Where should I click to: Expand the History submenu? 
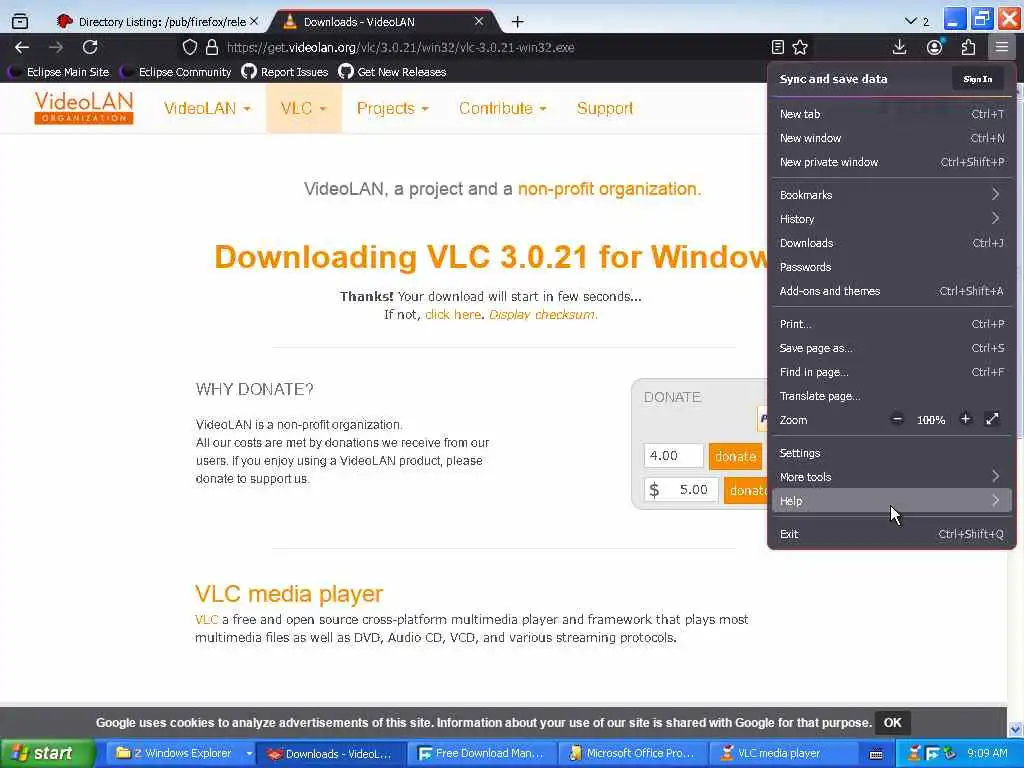891,219
